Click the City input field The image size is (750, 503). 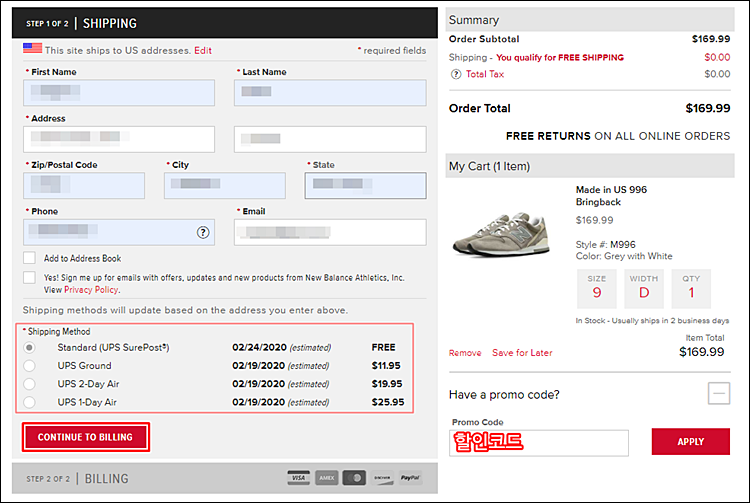pyautogui.click(x=225, y=186)
